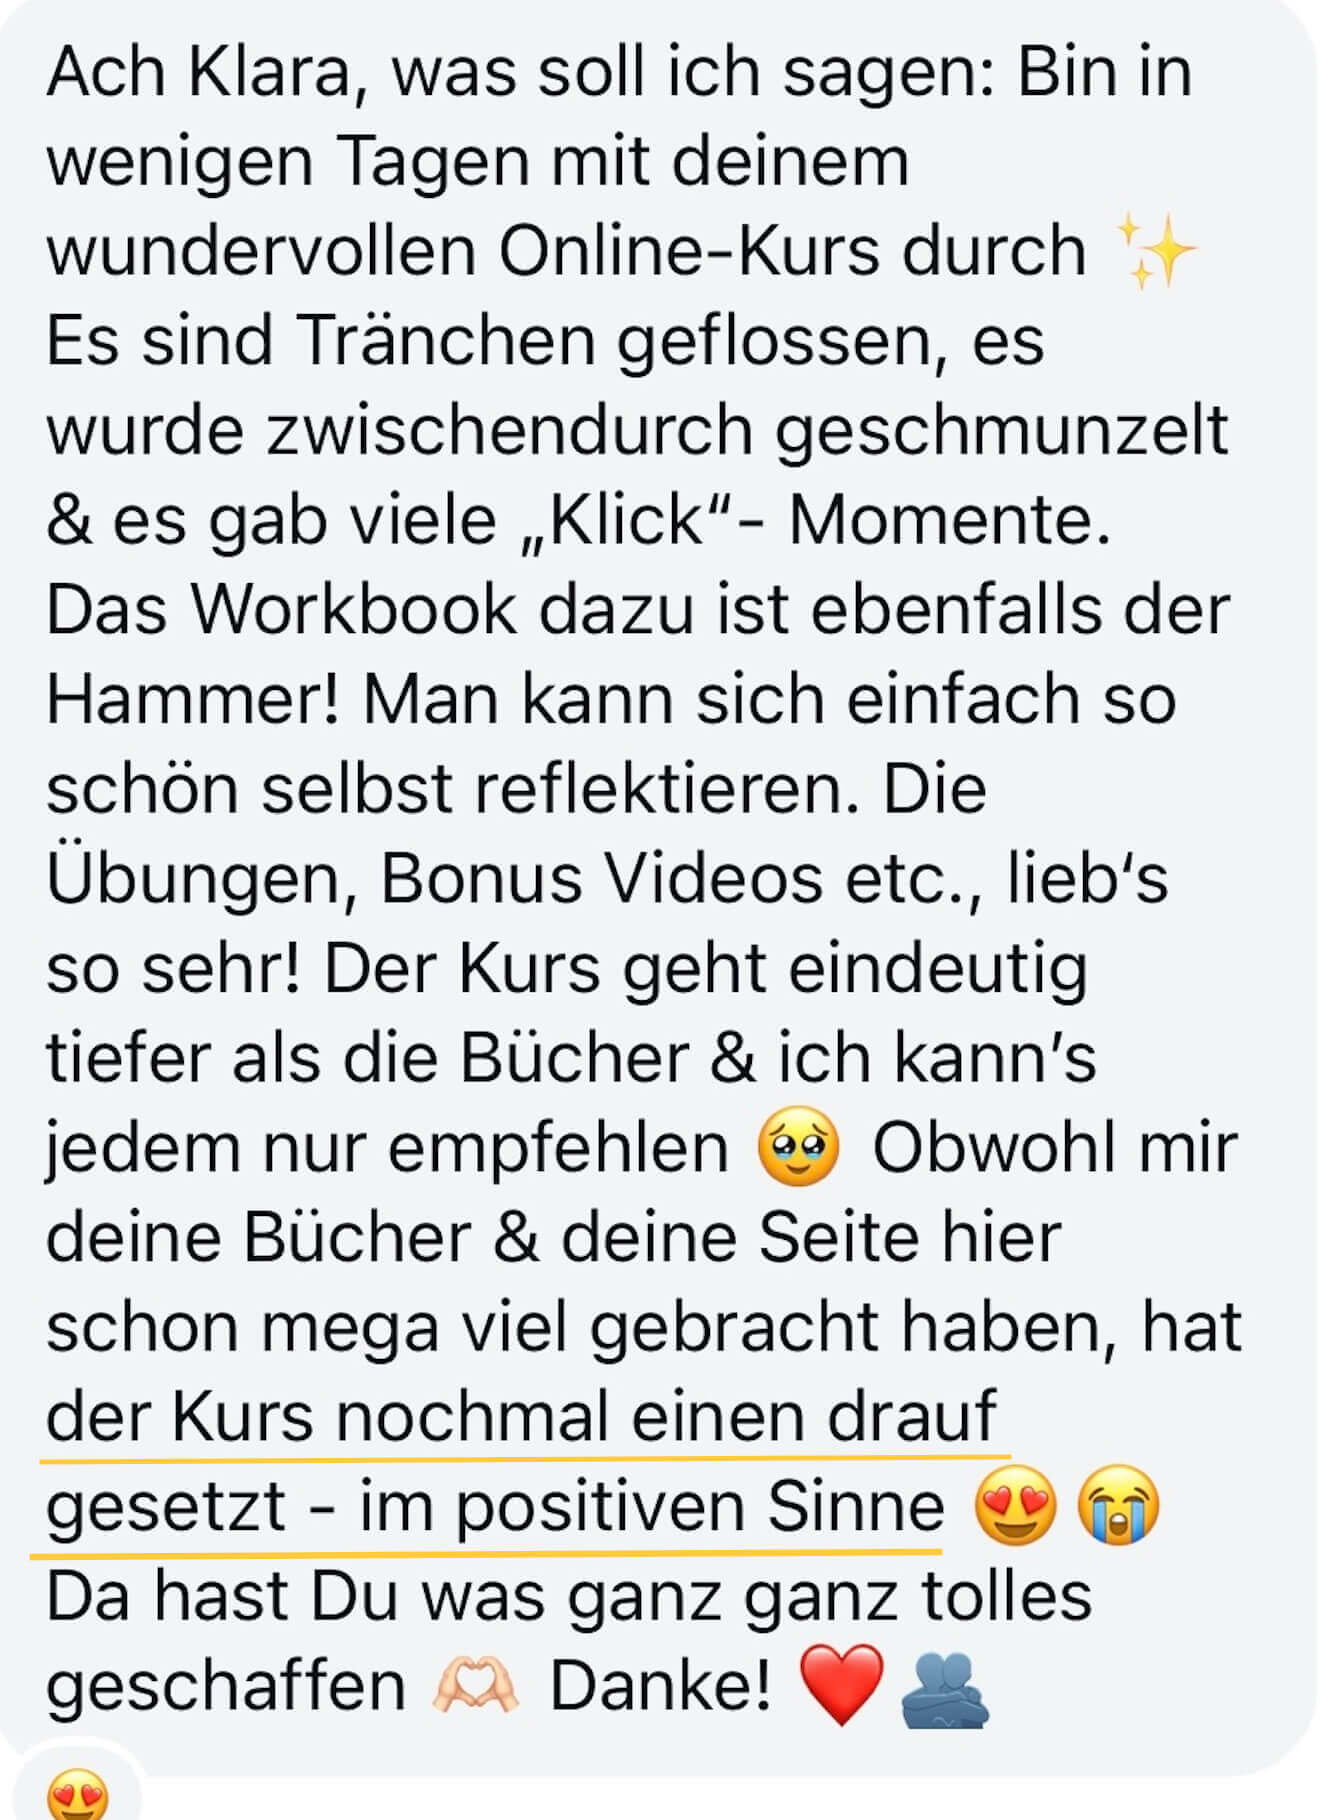Click the pleading face emoji after 'empfehlen'
Viewport: 1330px width, 1820px height.
point(798,1150)
